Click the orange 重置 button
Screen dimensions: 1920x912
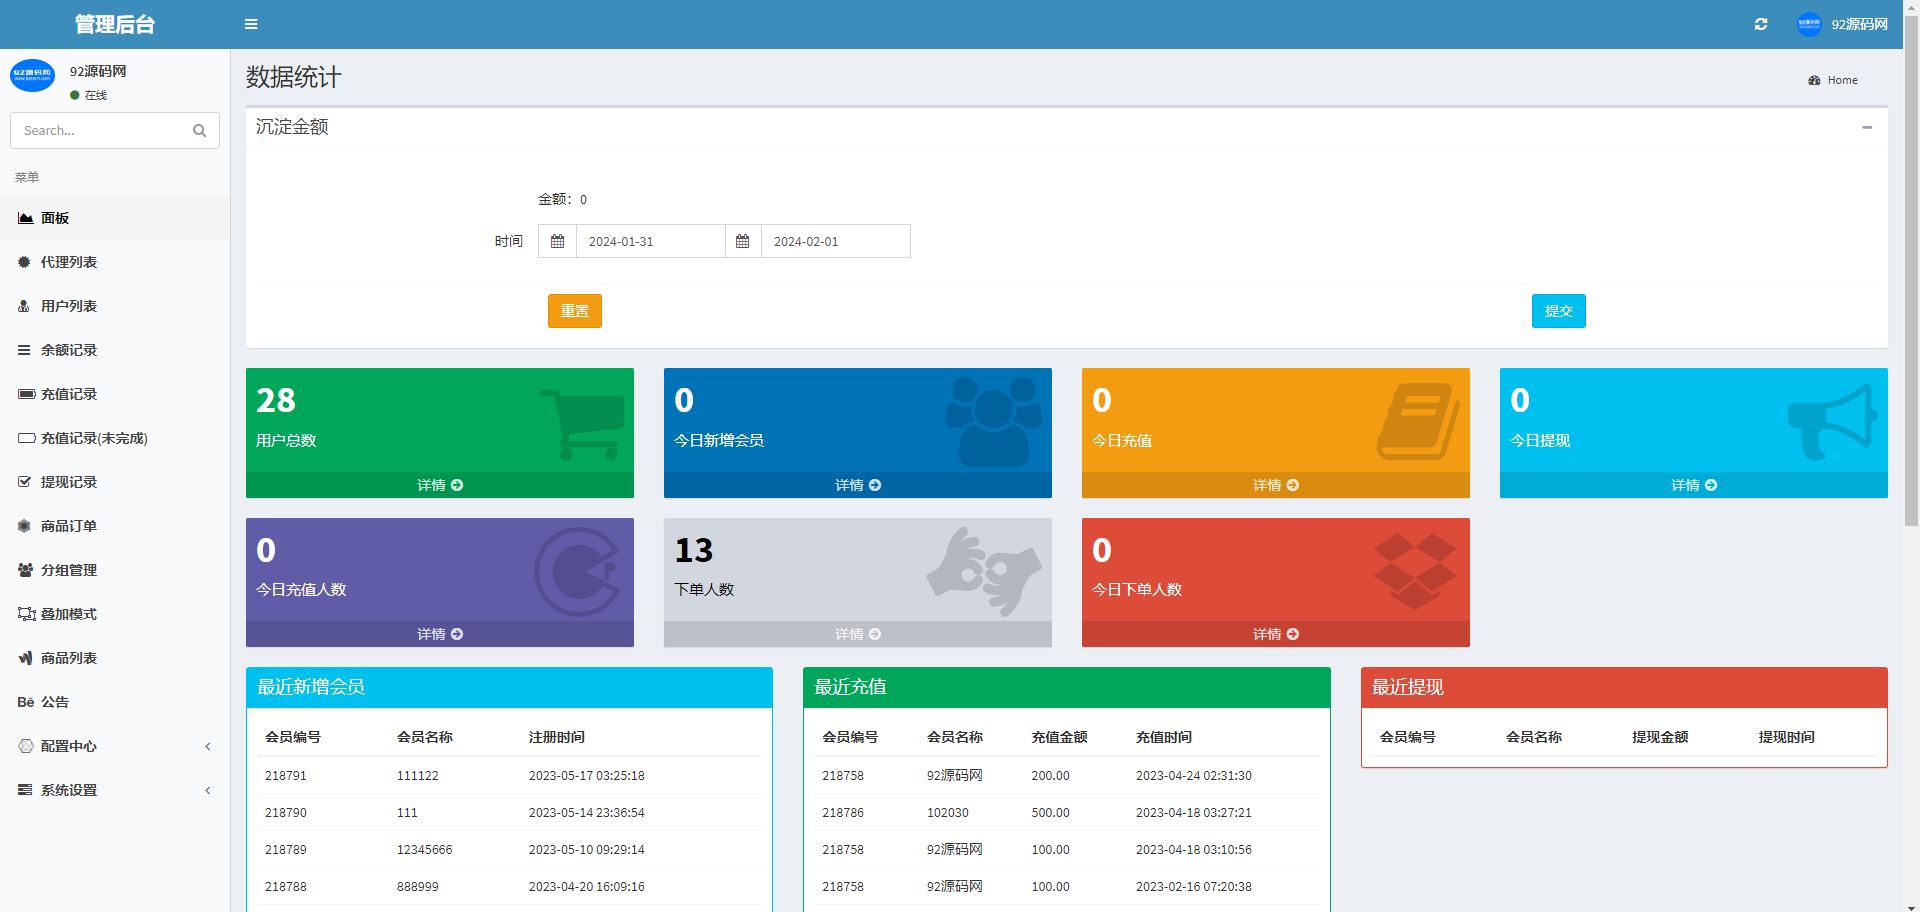click(575, 311)
